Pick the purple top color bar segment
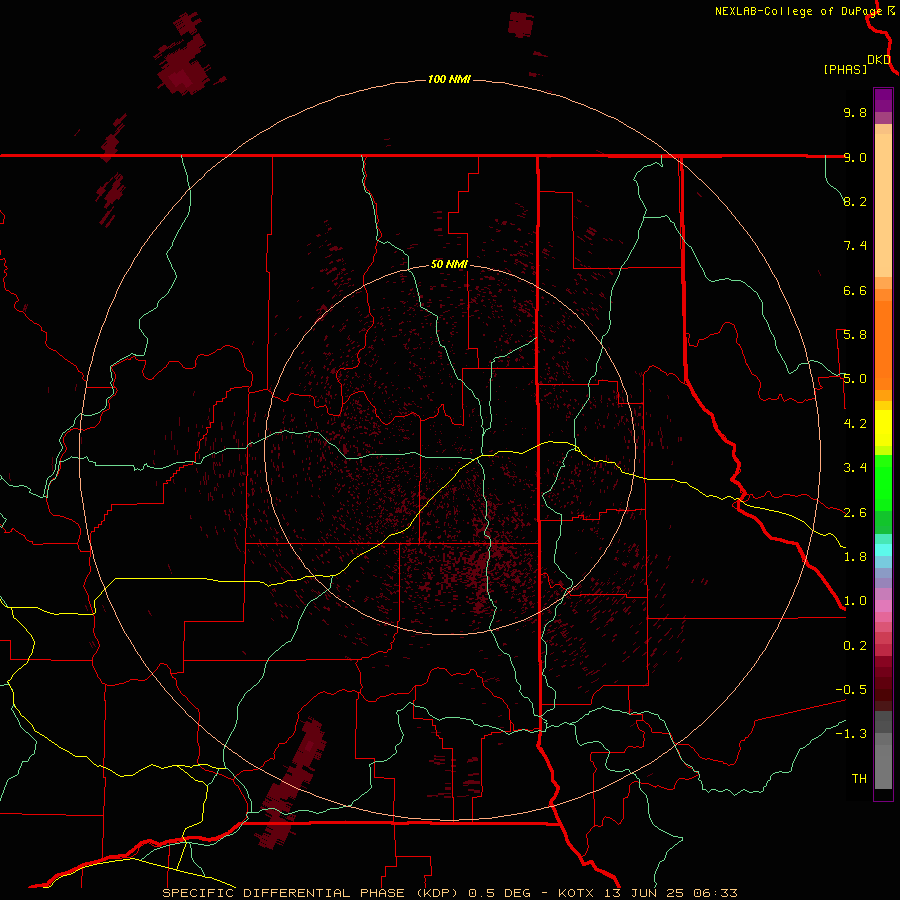The width and height of the screenshot is (900, 900). click(883, 100)
